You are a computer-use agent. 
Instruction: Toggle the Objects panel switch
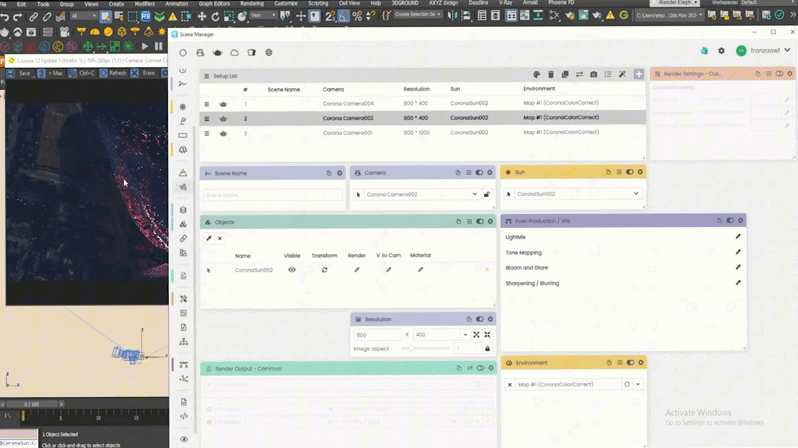click(x=479, y=221)
